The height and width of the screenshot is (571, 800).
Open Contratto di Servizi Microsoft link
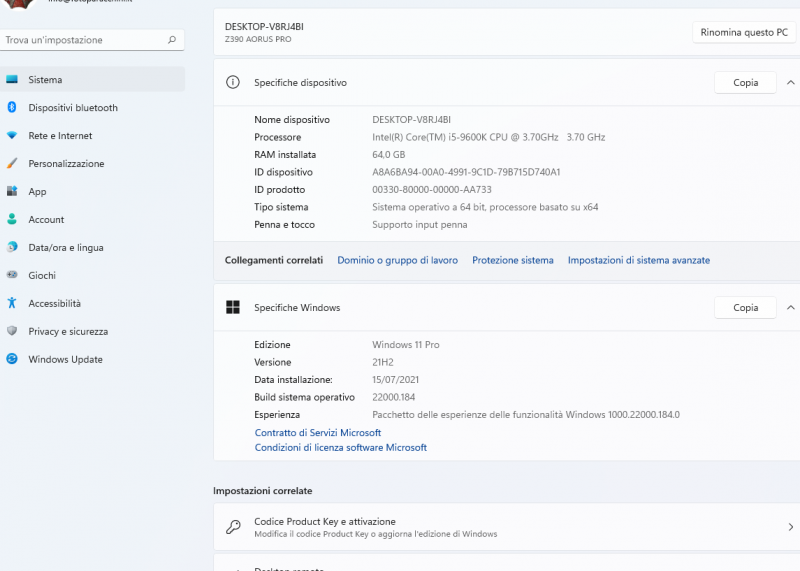tap(318, 433)
